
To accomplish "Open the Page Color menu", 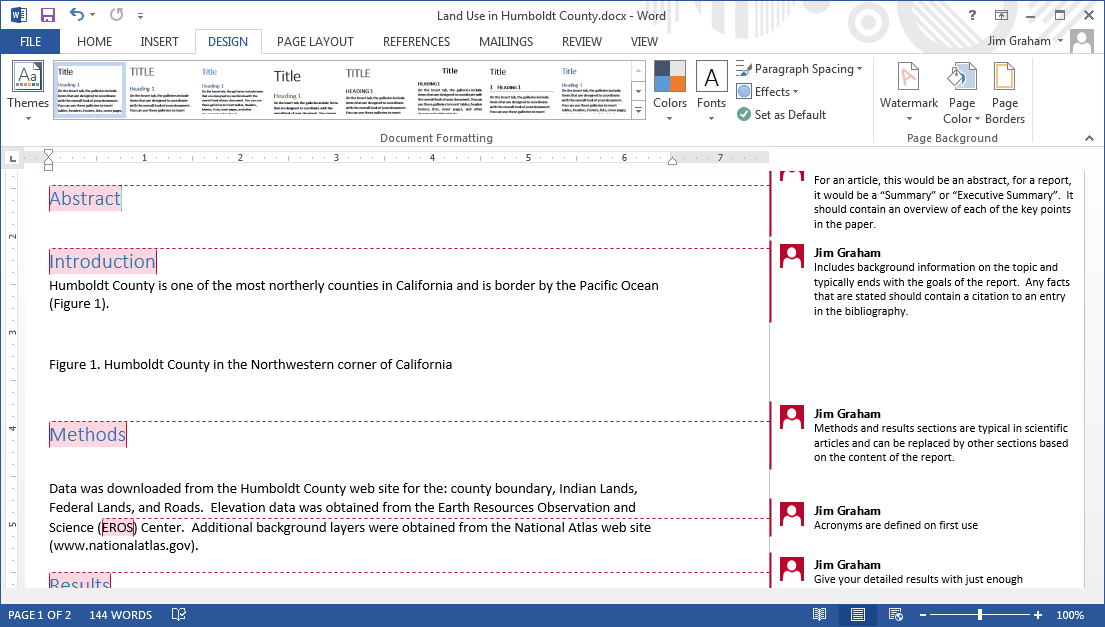I will click(961, 92).
